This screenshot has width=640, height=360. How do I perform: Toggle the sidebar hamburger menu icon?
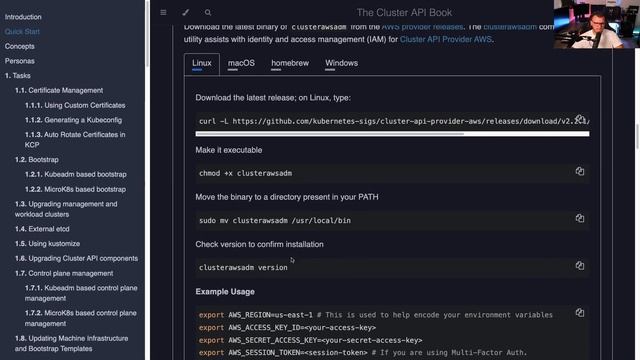coord(163,12)
